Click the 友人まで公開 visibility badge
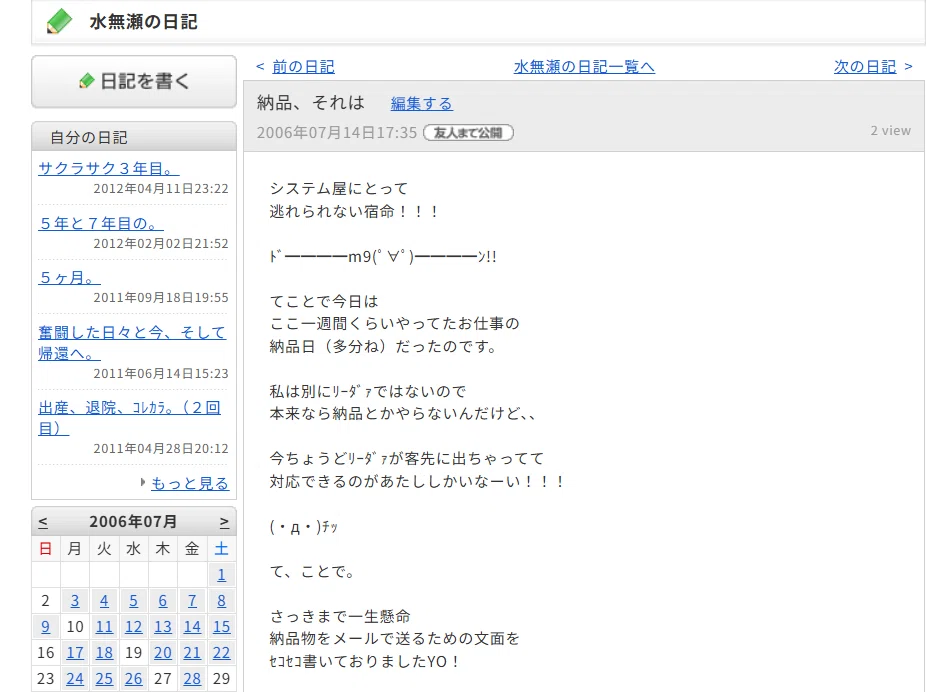This screenshot has width=927, height=692. pos(468,132)
